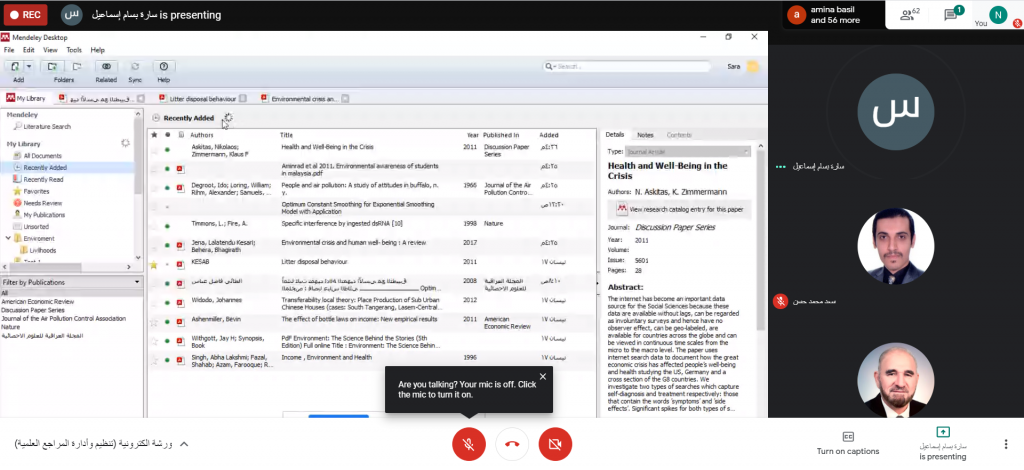Dismiss the mic is off tooltip
The height and width of the screenshot is (470, 1024).
(x=543, y=377)
